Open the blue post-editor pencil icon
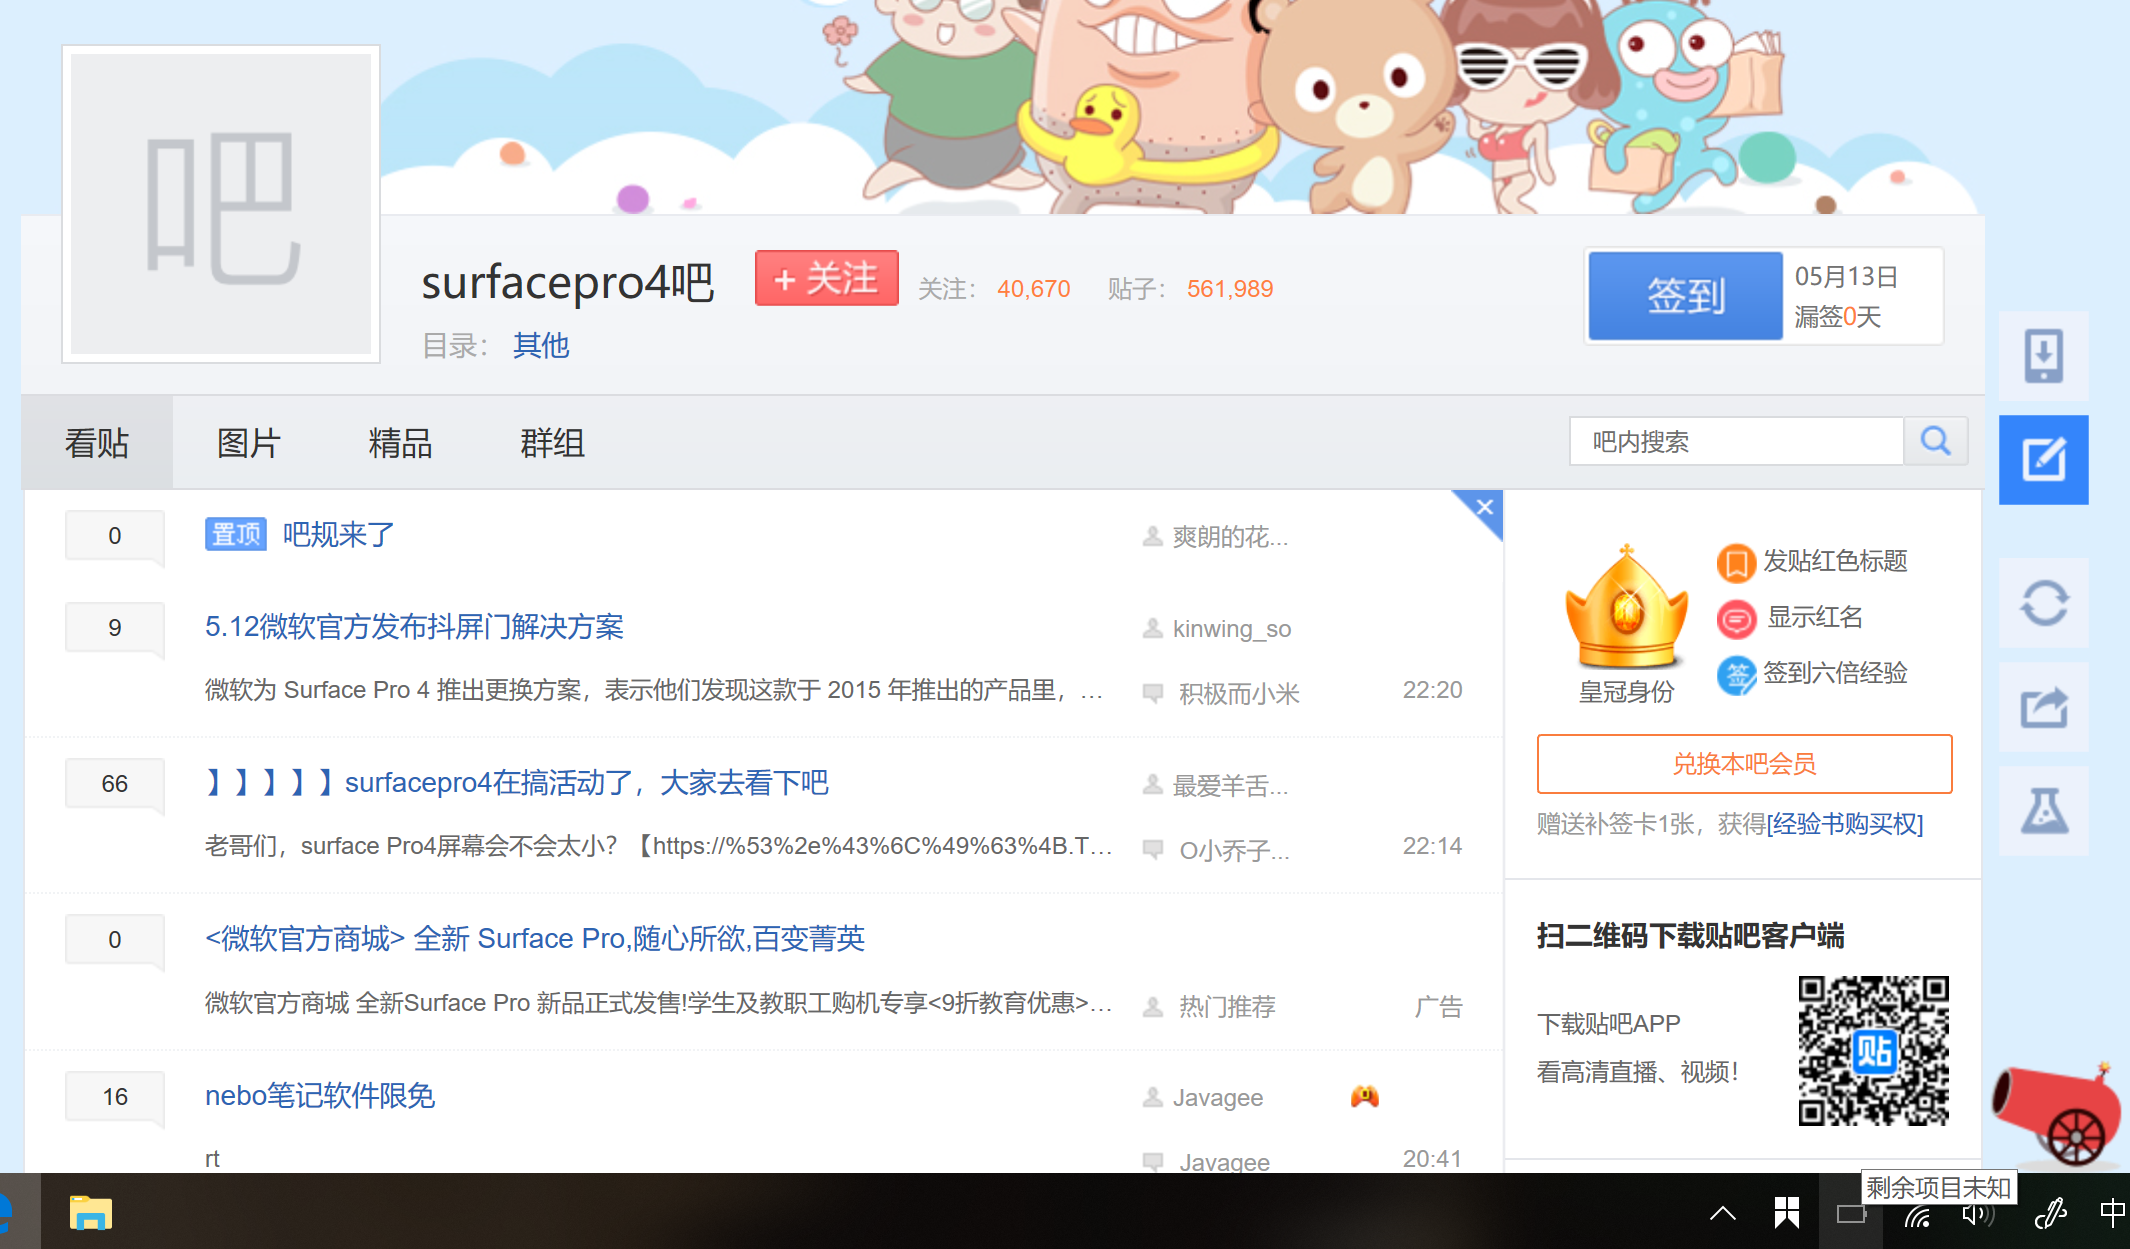Screen dimensions: 2130x1249 click(2043, 460)
